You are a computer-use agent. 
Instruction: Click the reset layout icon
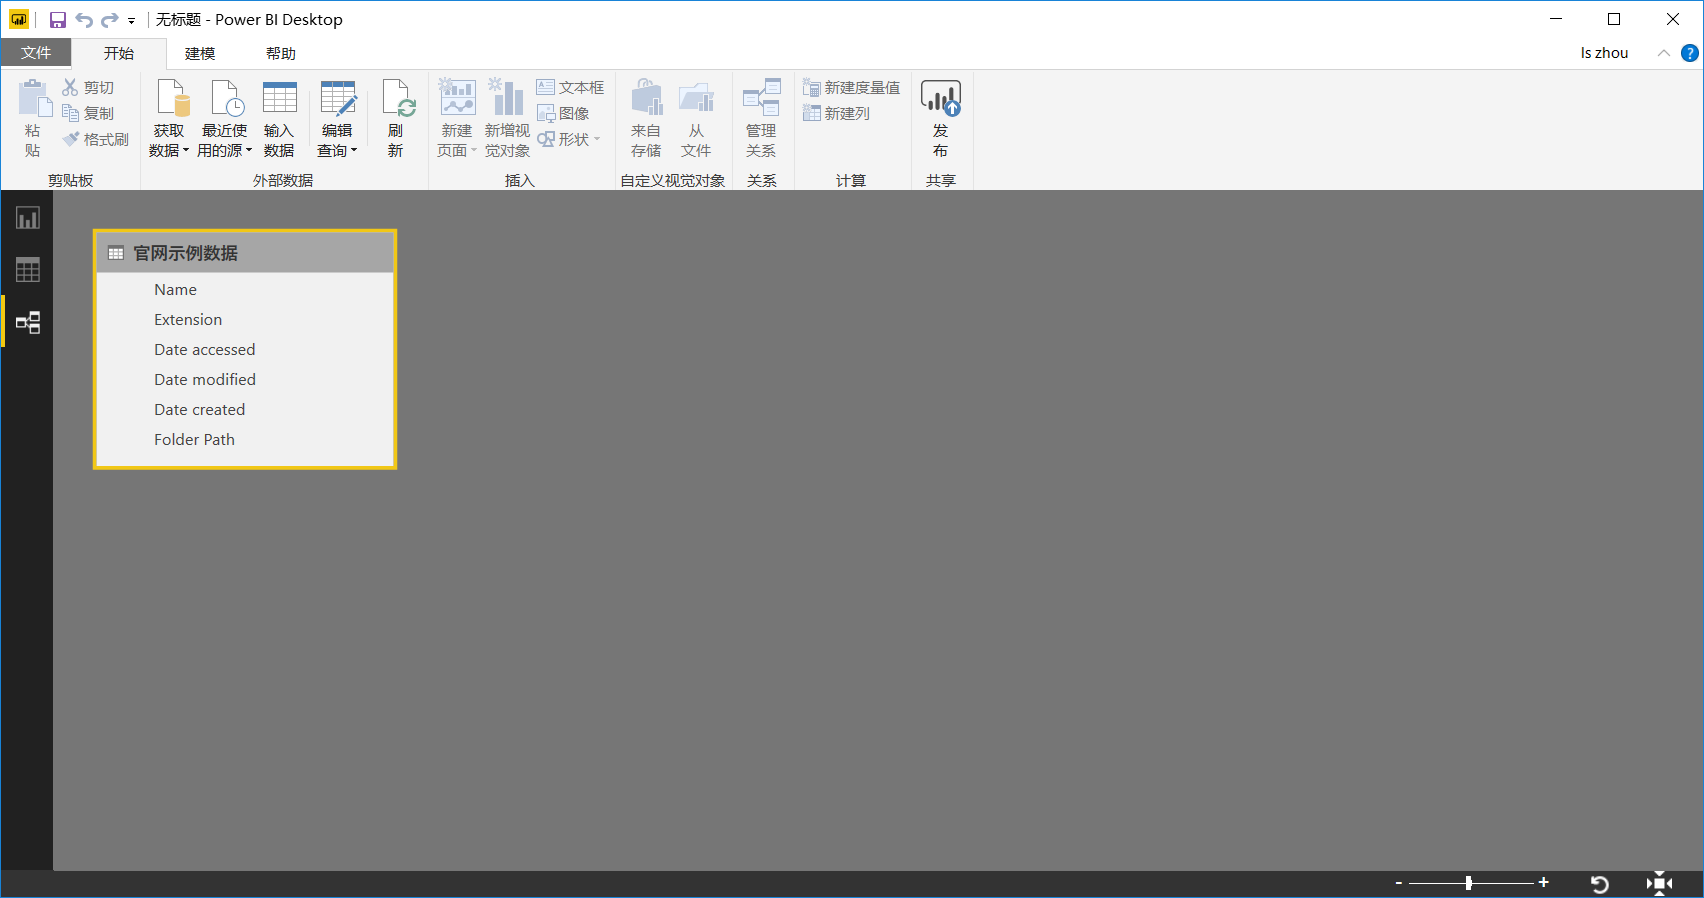[1600, 884]
